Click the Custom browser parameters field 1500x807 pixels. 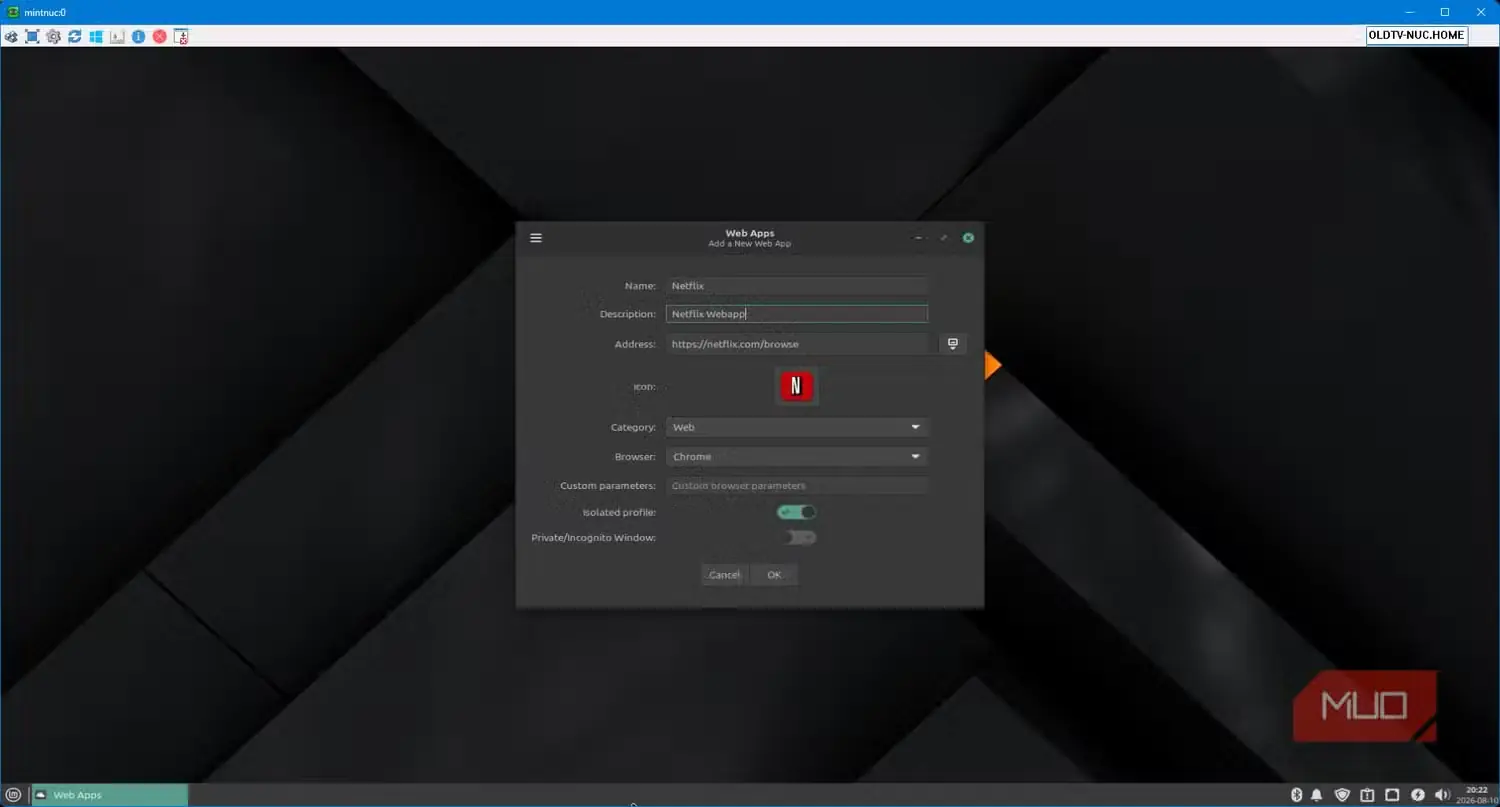point(797,485)
